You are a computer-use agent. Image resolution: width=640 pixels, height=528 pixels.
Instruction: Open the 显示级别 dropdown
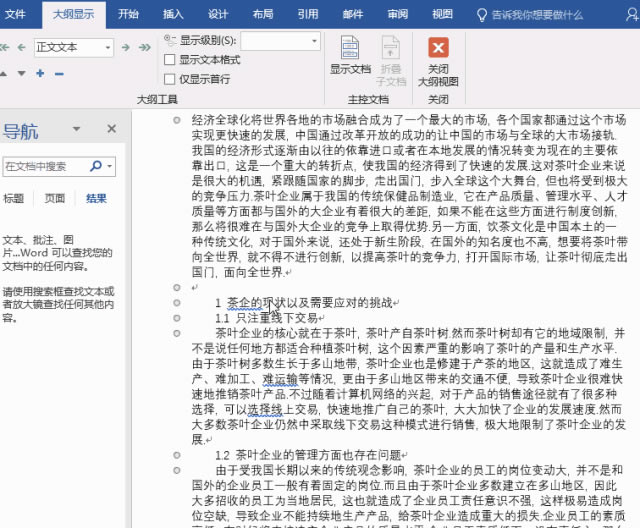point(314,41)
